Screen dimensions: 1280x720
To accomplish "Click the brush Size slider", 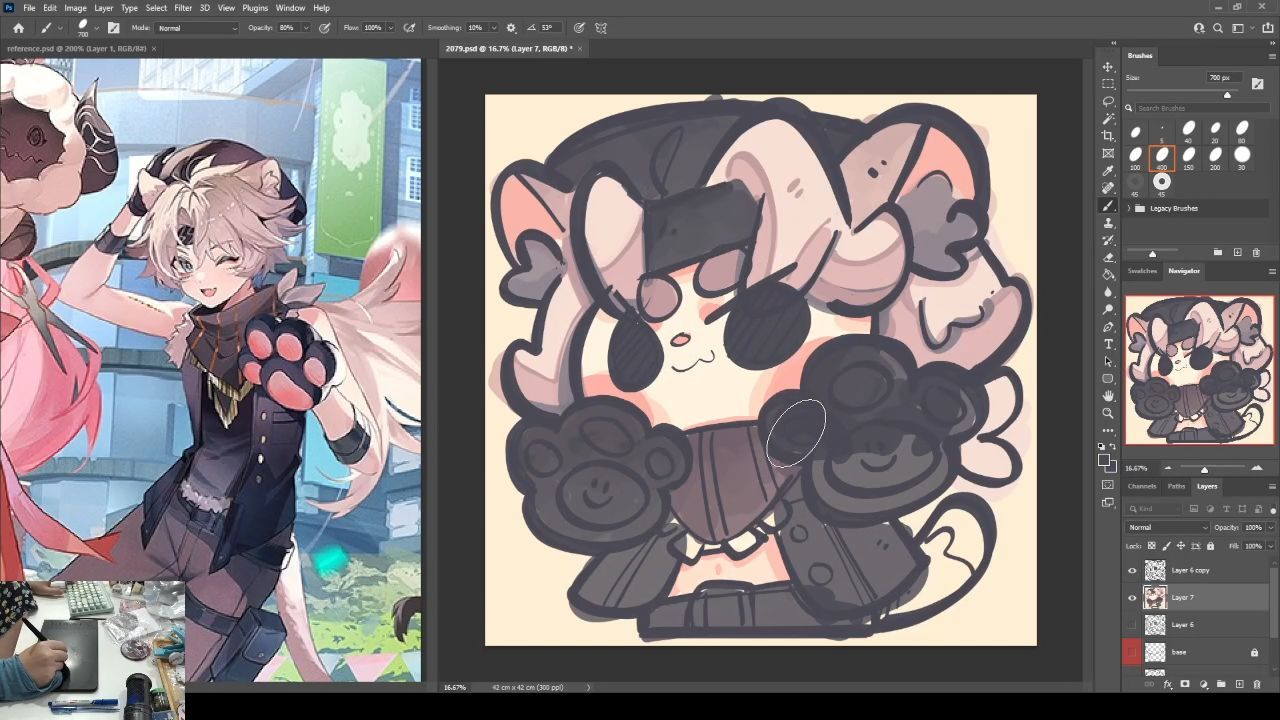I will click(1227, 94).
